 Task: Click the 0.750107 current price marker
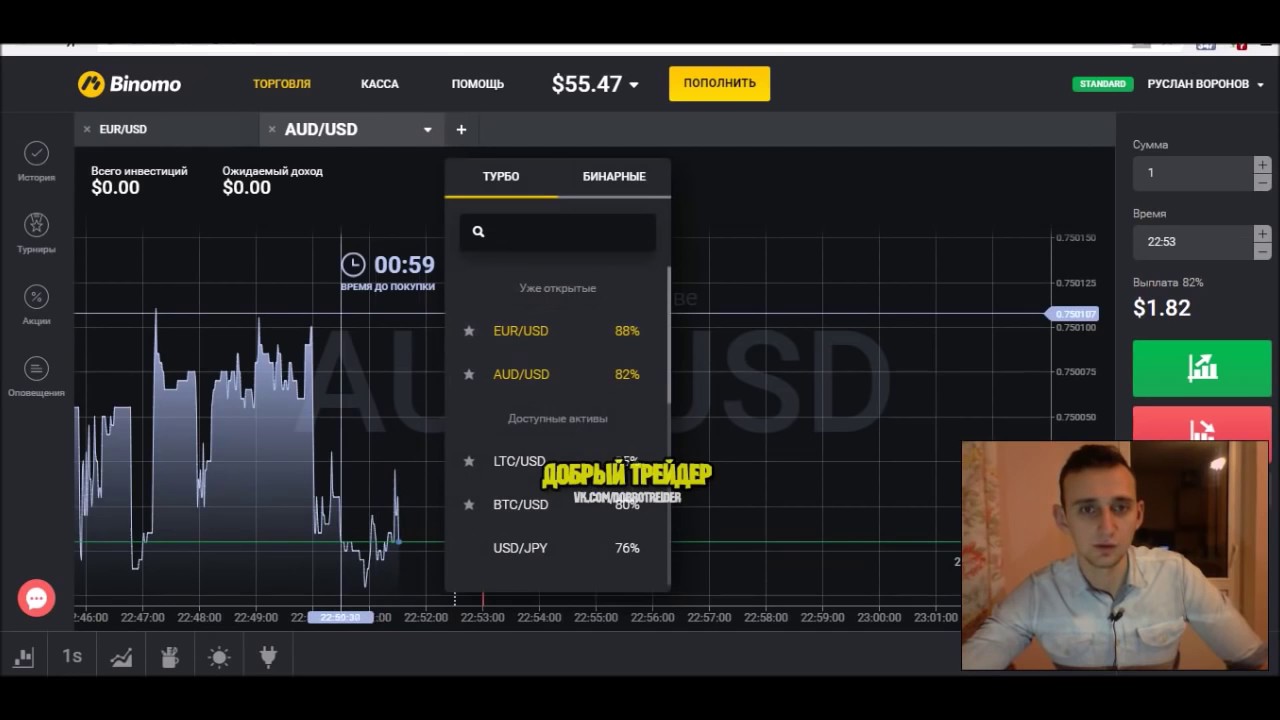tap(1072, 314)
